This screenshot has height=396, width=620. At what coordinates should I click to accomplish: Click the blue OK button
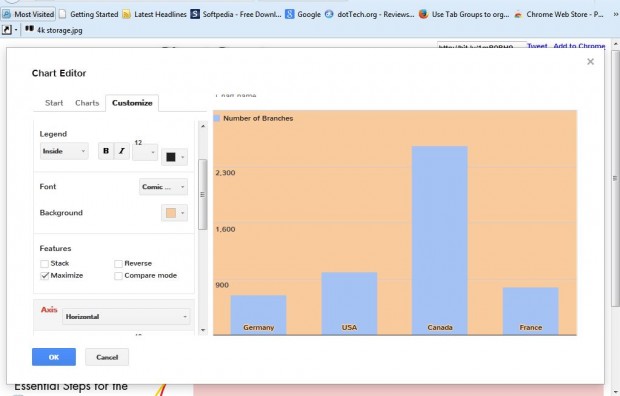coord(54,357)
